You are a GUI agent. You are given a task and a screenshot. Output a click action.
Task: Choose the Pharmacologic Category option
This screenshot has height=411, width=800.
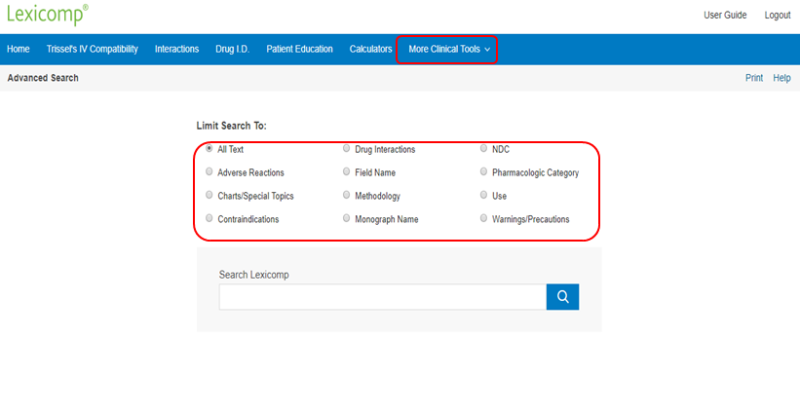484,172
